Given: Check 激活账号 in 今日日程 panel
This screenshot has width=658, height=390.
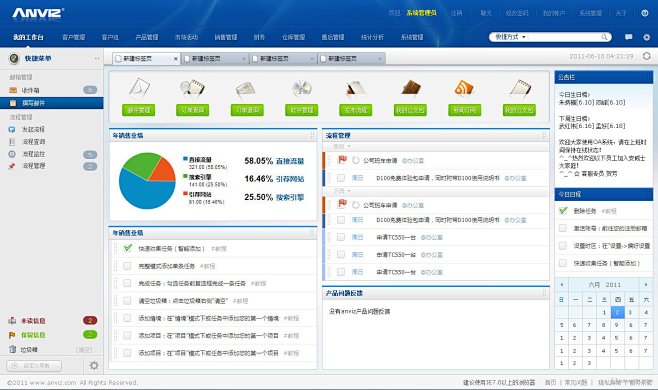Looking at the screenshot, I should tap(563, 228).
